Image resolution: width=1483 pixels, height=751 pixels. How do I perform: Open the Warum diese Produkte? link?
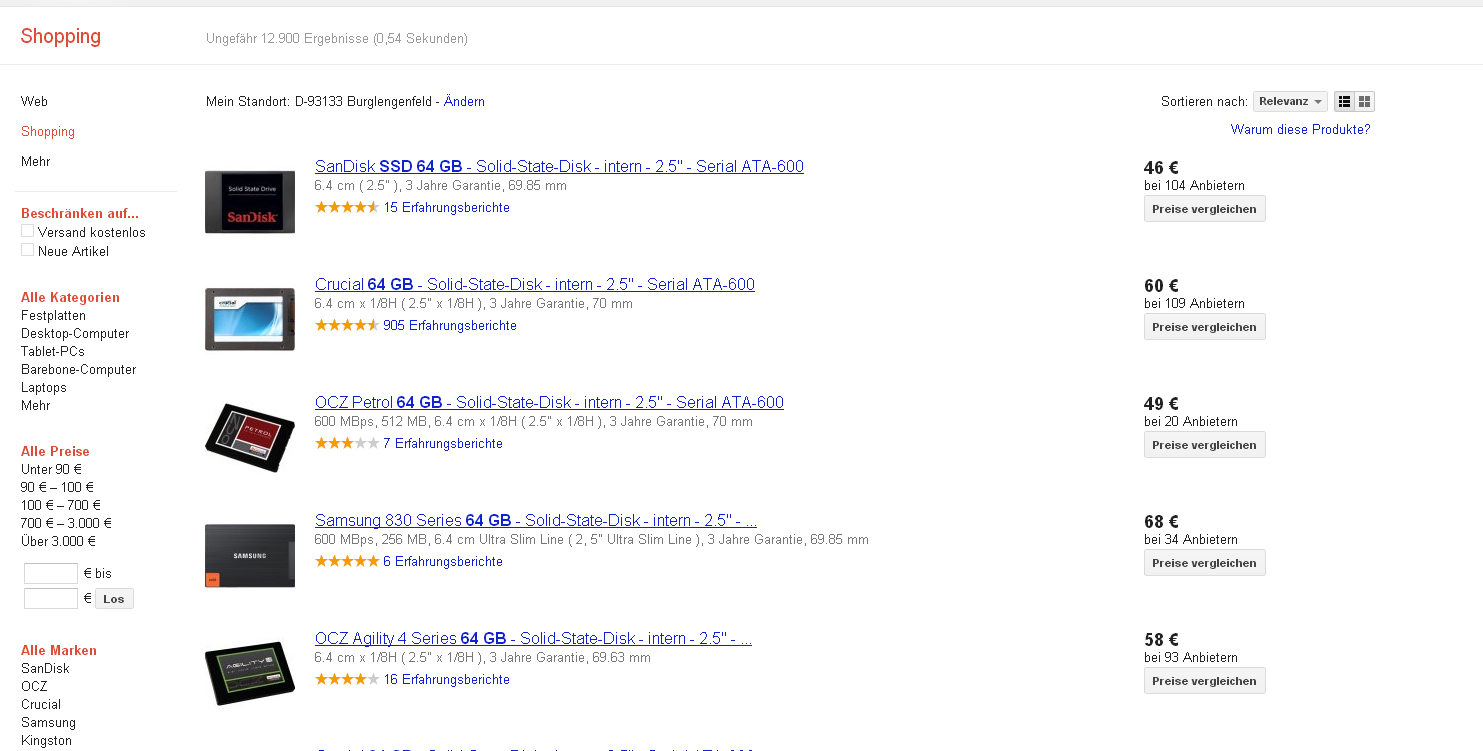[x=1300, y=129]
